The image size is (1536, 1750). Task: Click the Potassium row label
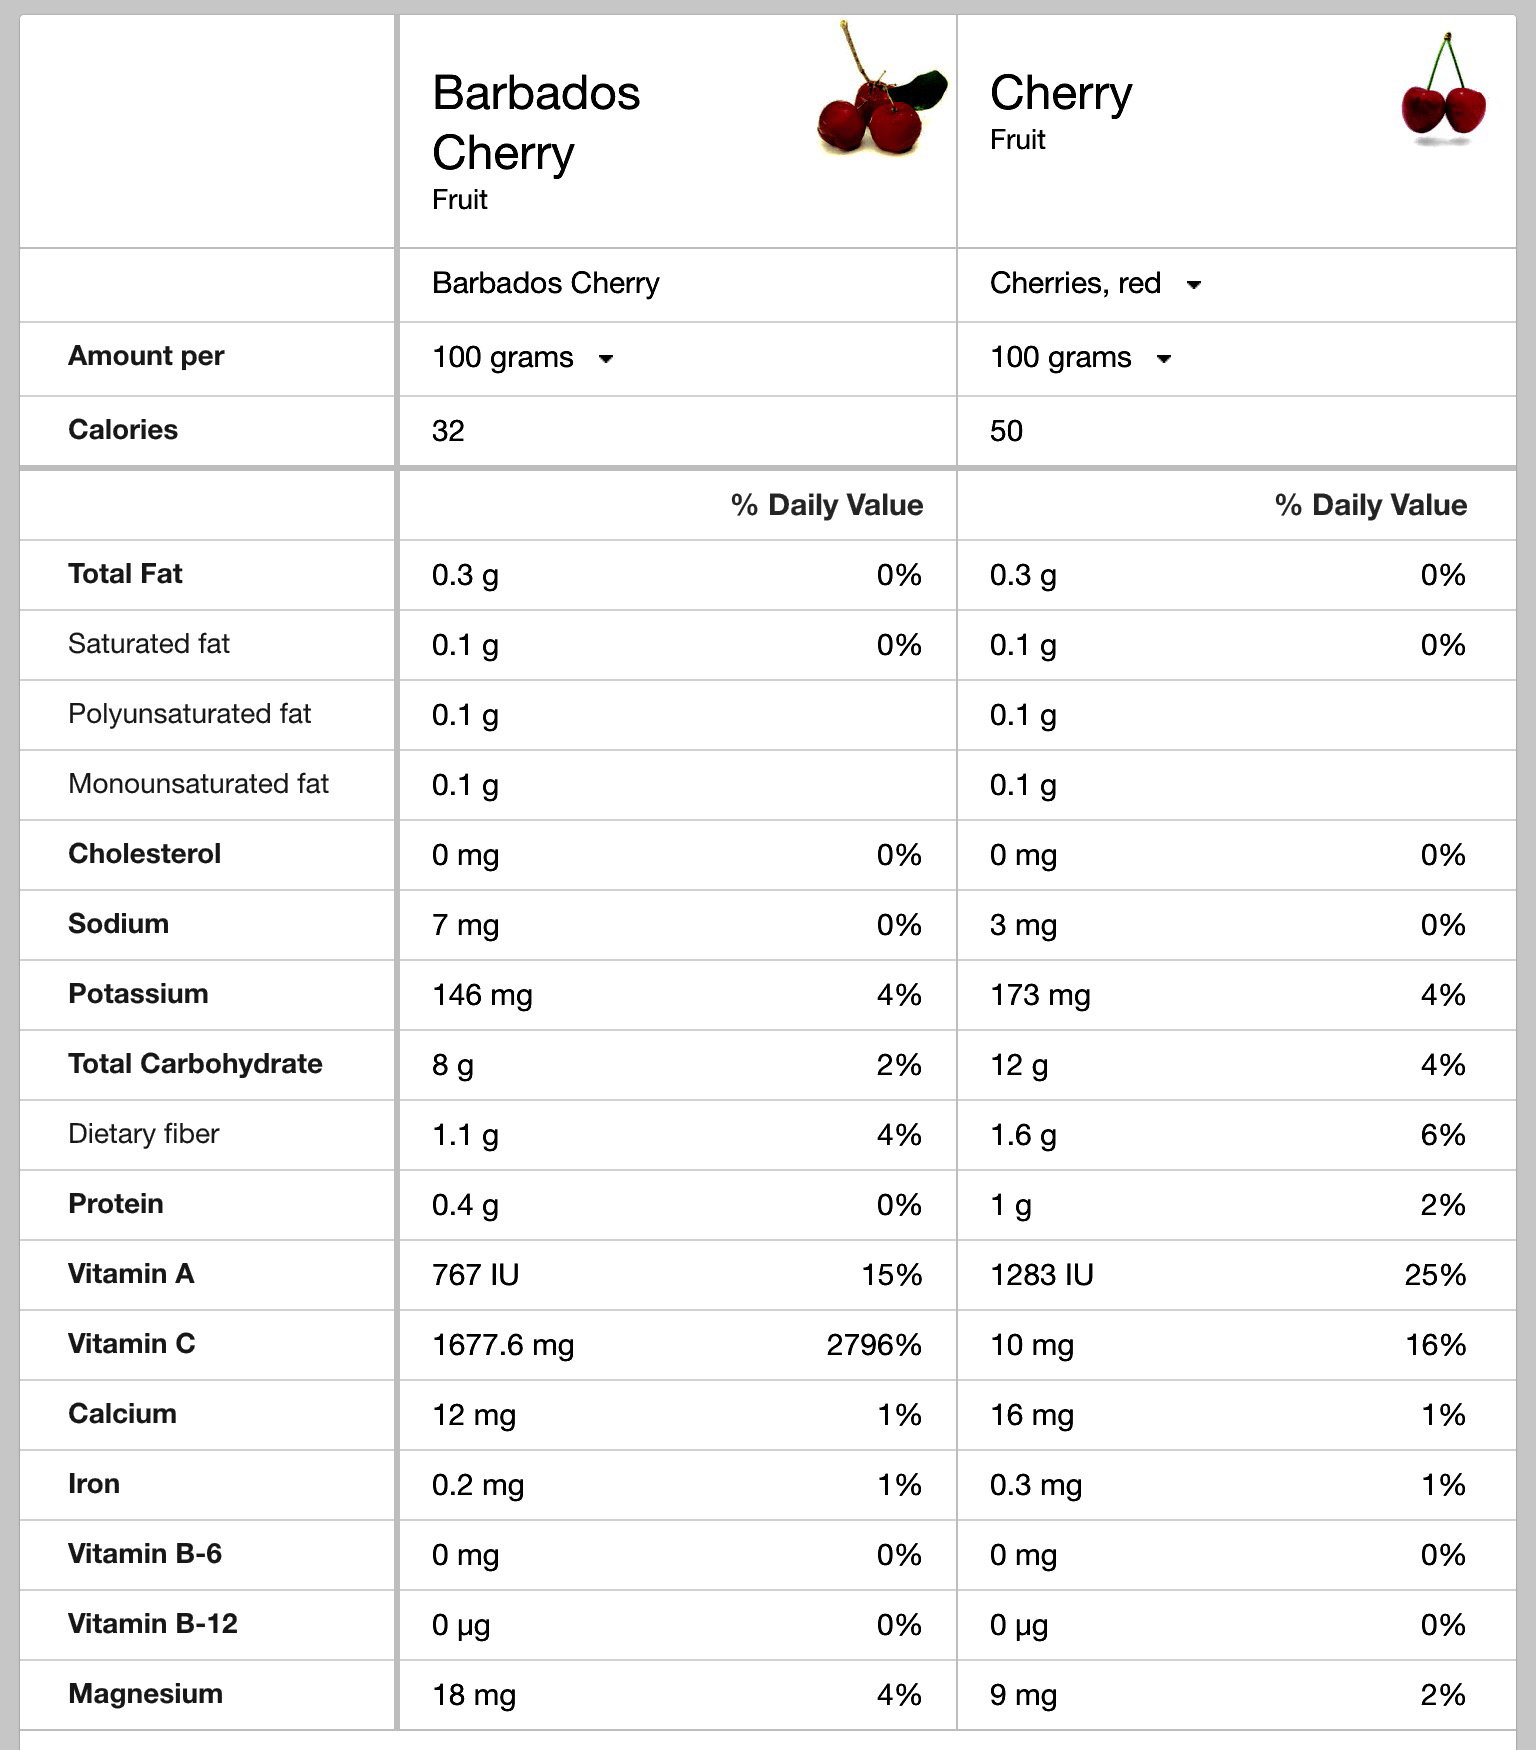pos(138,994)
